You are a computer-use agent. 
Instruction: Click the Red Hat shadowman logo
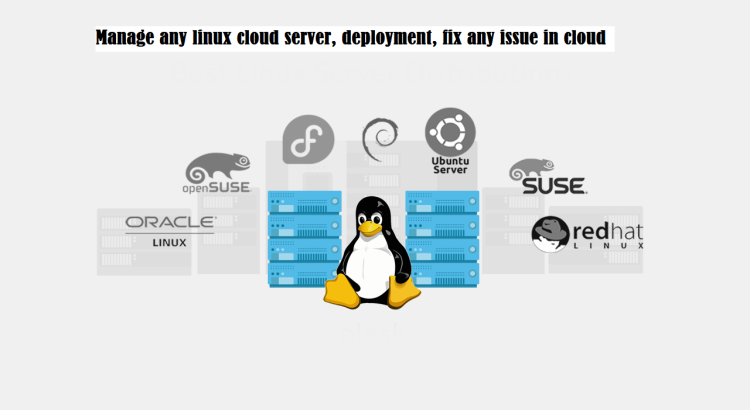point(551,234)
